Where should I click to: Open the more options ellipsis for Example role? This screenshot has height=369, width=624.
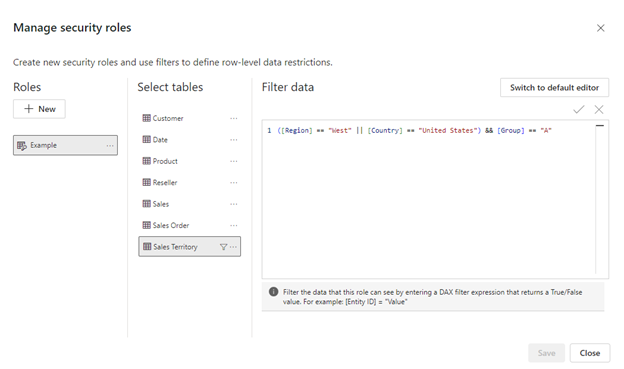[110, 146]
